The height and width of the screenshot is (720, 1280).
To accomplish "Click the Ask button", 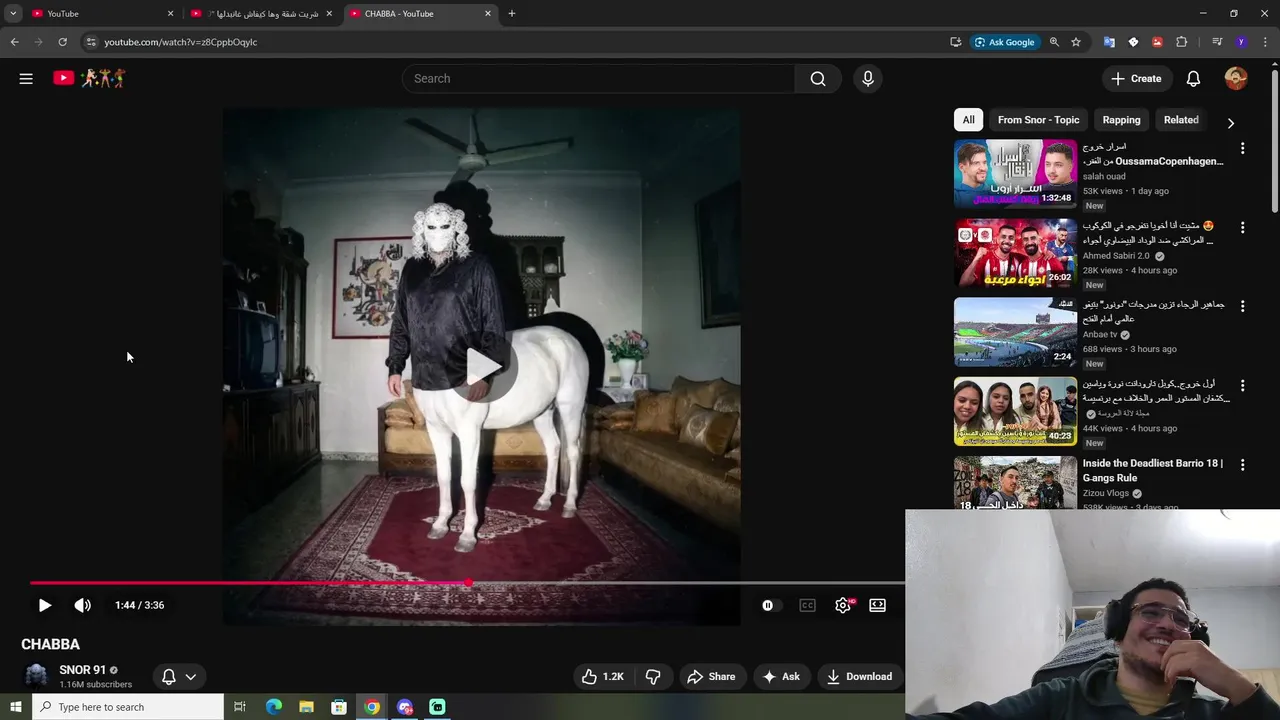I will tap(781, 677).
